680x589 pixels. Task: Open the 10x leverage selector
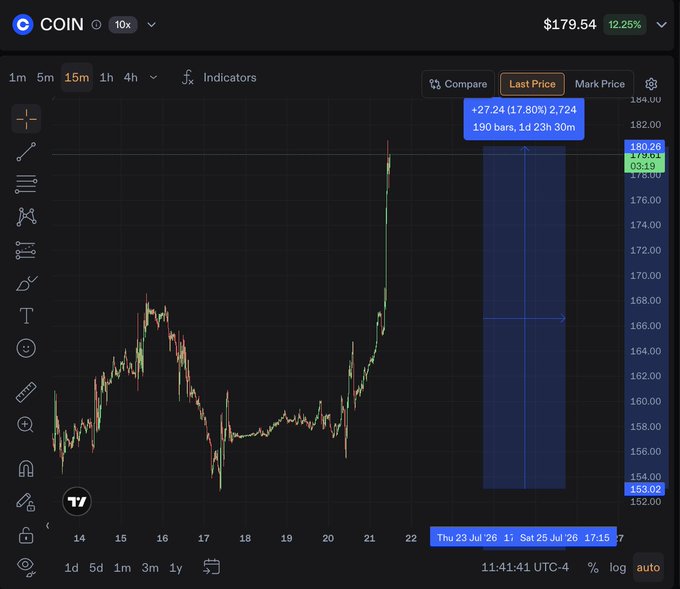(123, 25)
